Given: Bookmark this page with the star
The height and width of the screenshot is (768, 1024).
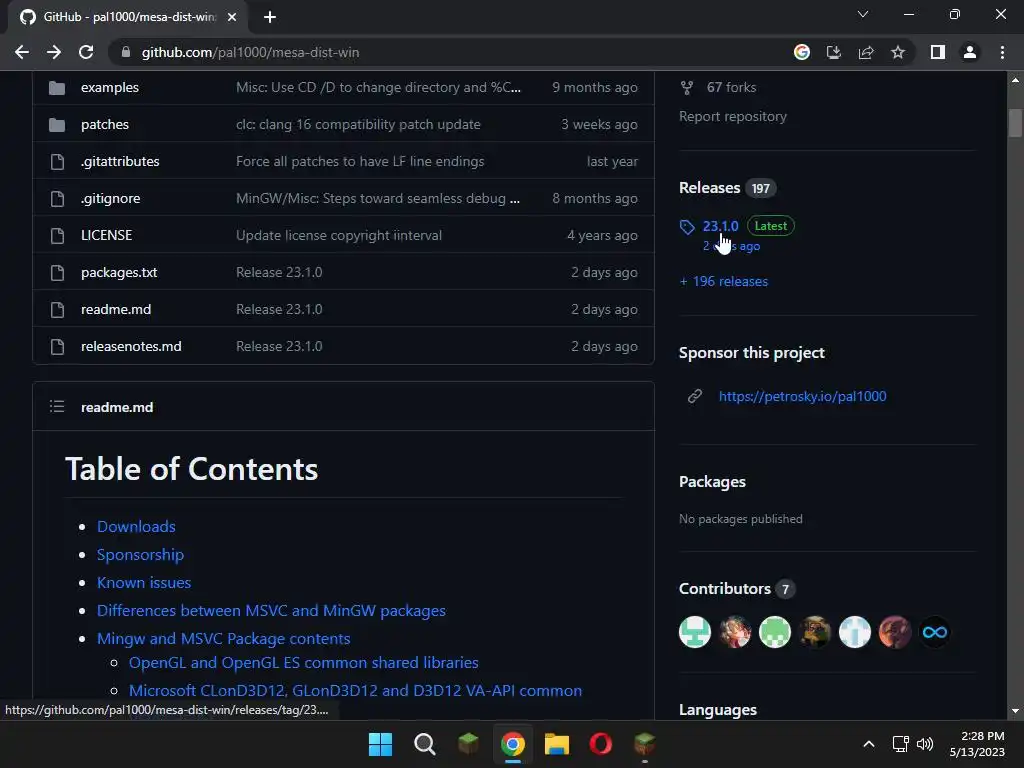Looking at the screenshot, I should pos(898,52).
